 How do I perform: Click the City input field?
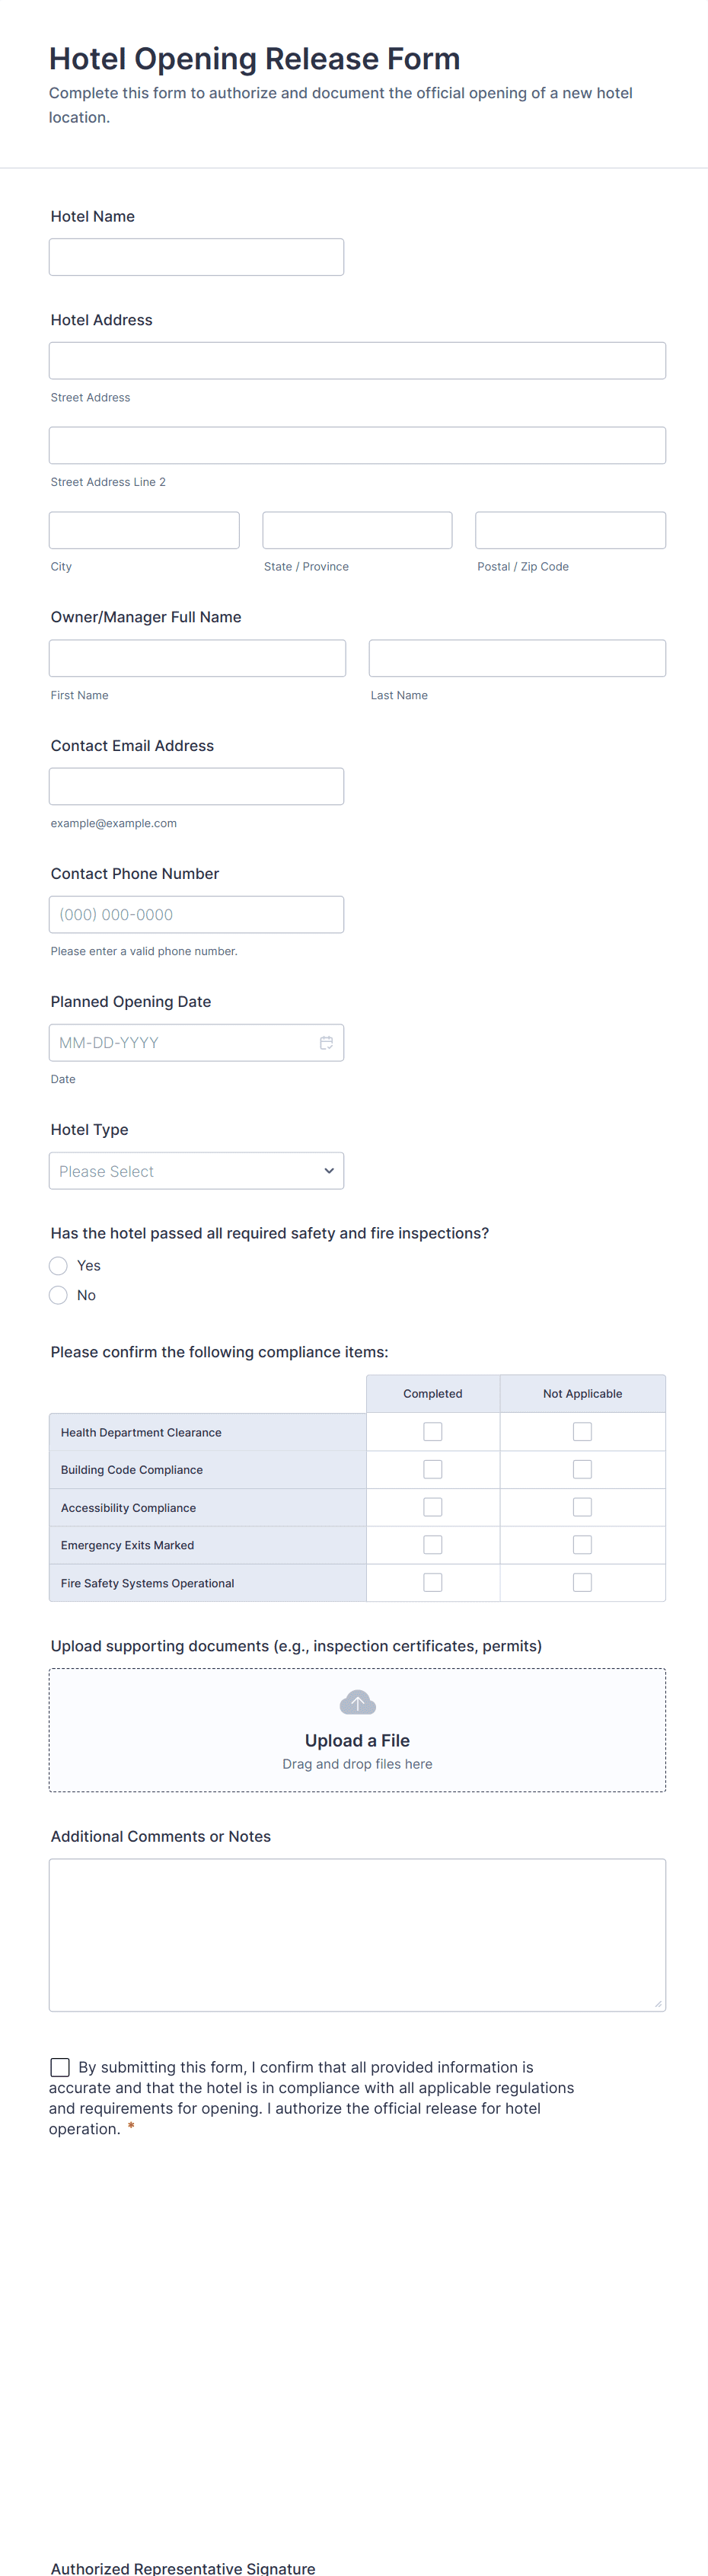tap(144, 530)
